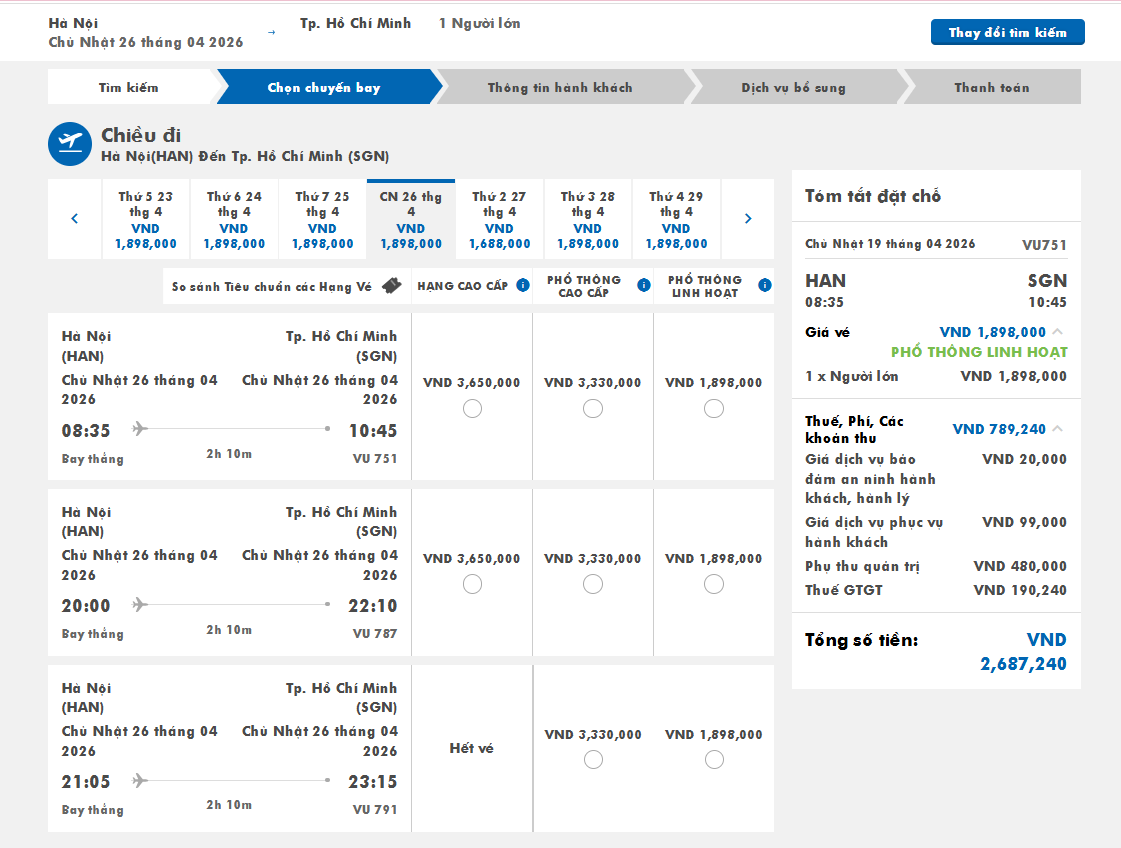The width and height of the screenshot is (1121, 848).
Task: Click the route arrow between Hà Nội and Hồ Chí Minh
Action: (271, 32)
